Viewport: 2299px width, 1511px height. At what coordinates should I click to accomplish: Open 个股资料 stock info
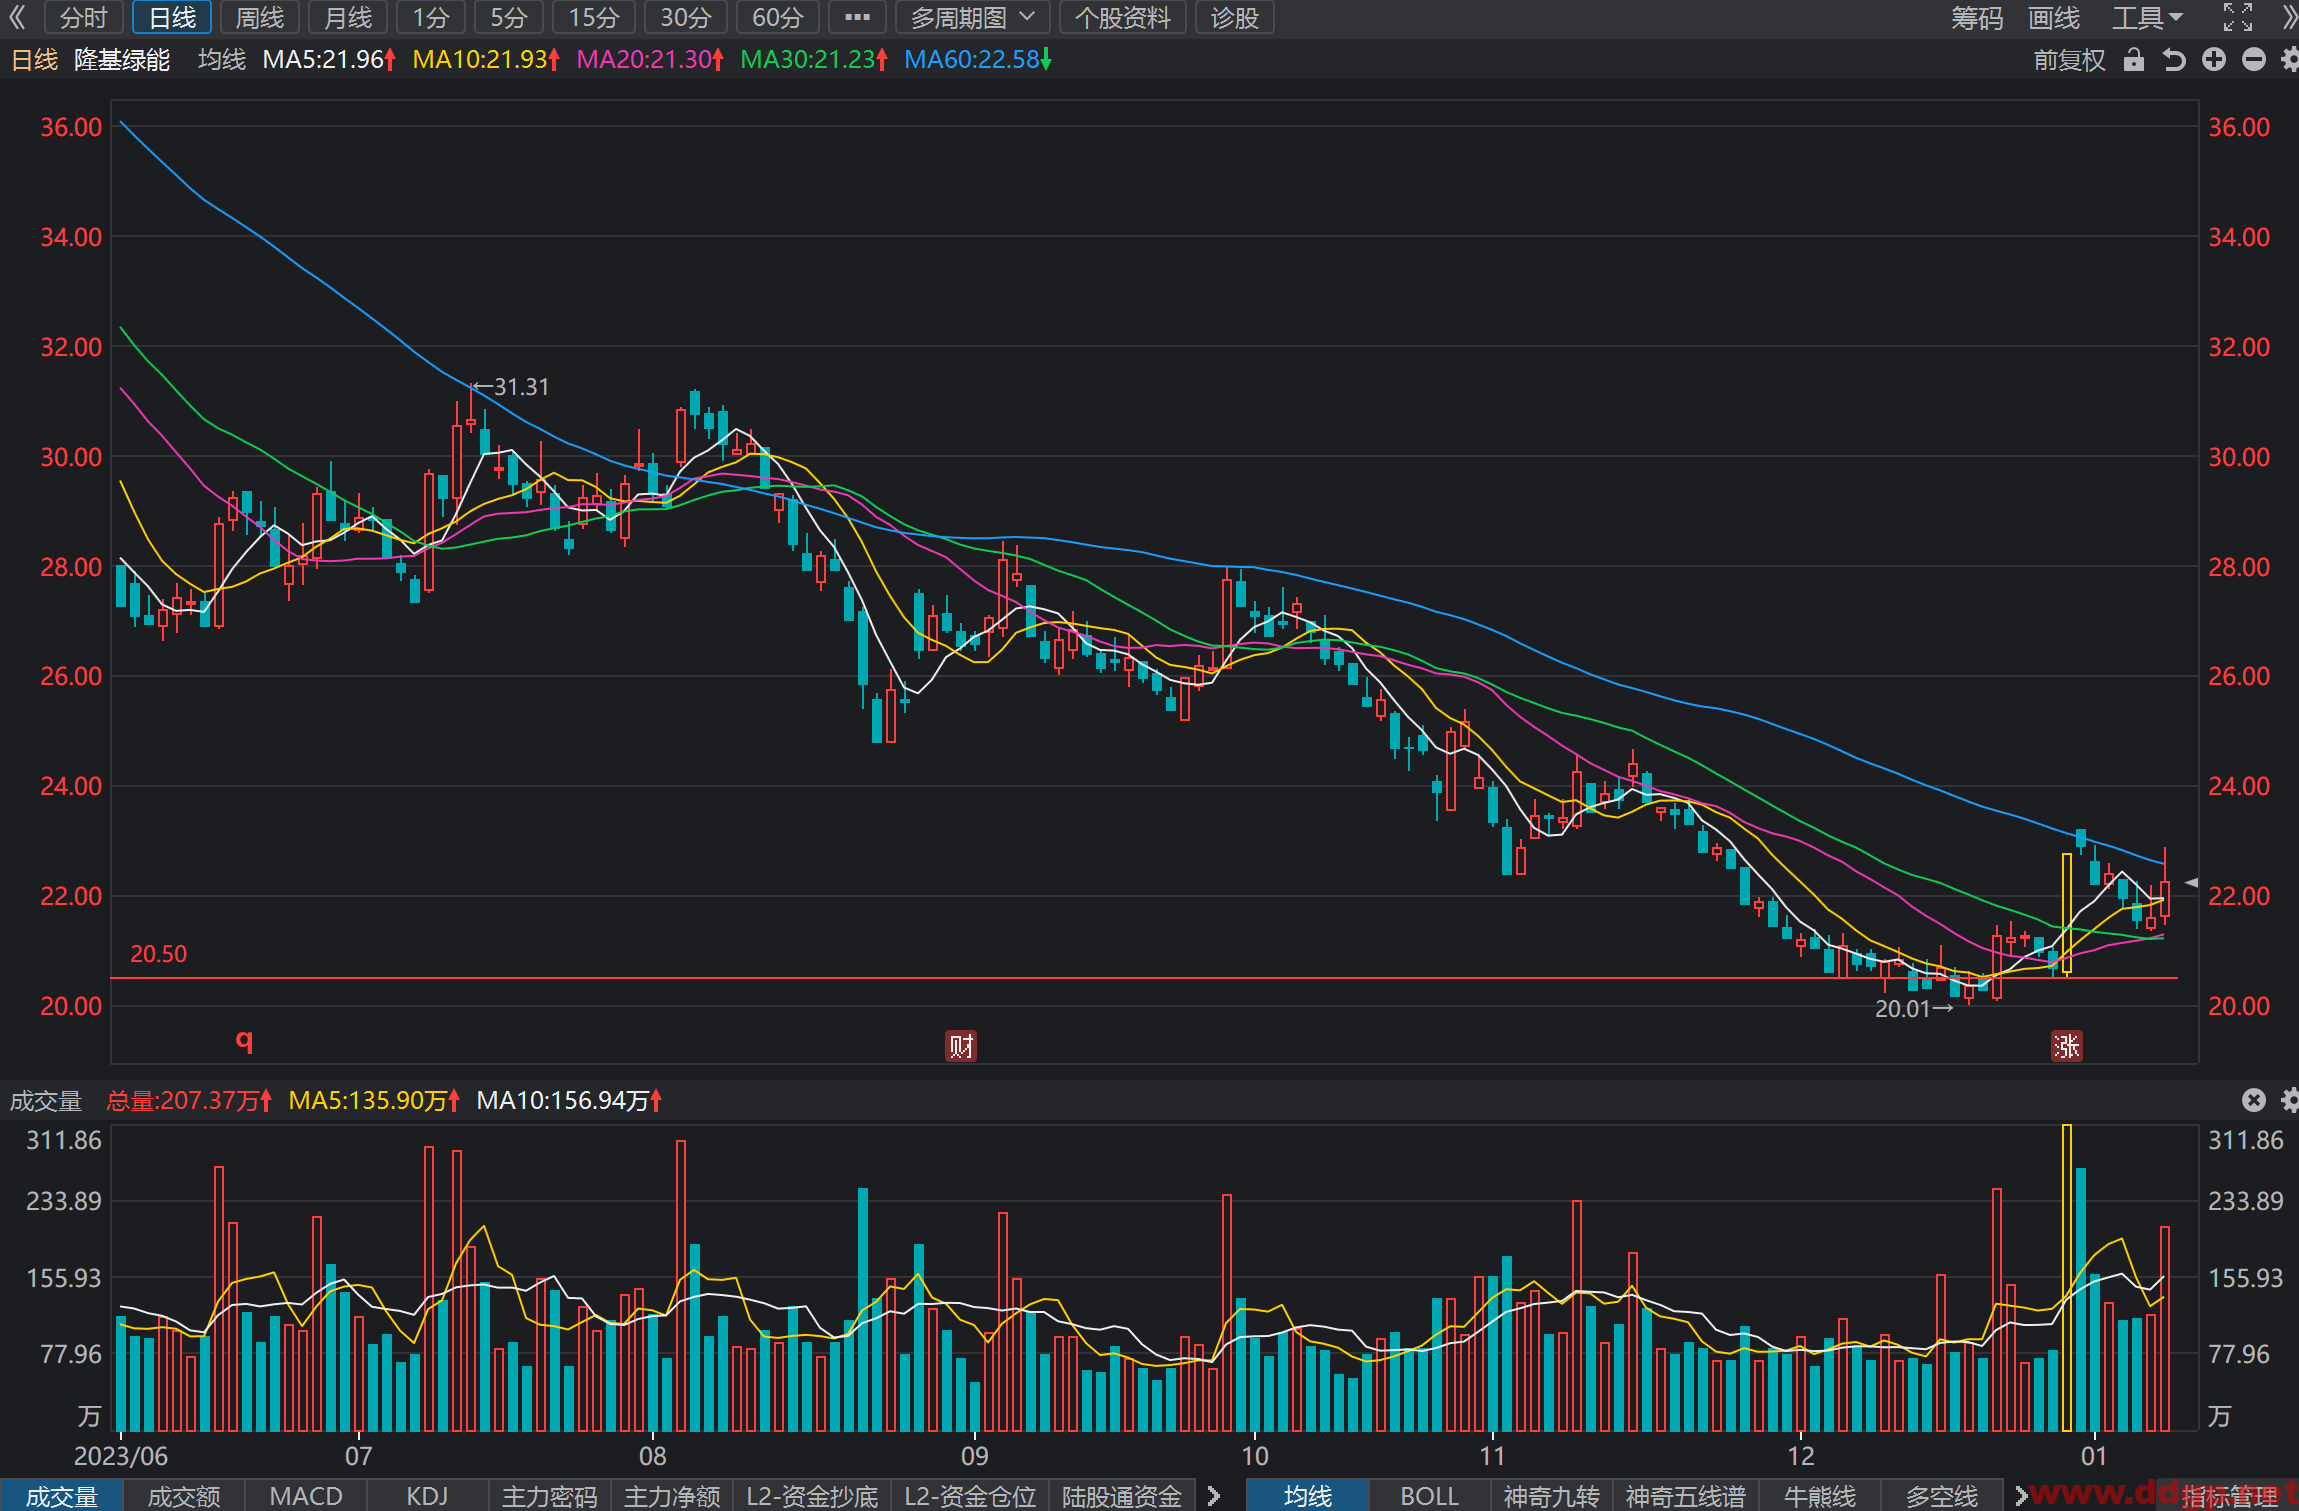coord(1122,17)
